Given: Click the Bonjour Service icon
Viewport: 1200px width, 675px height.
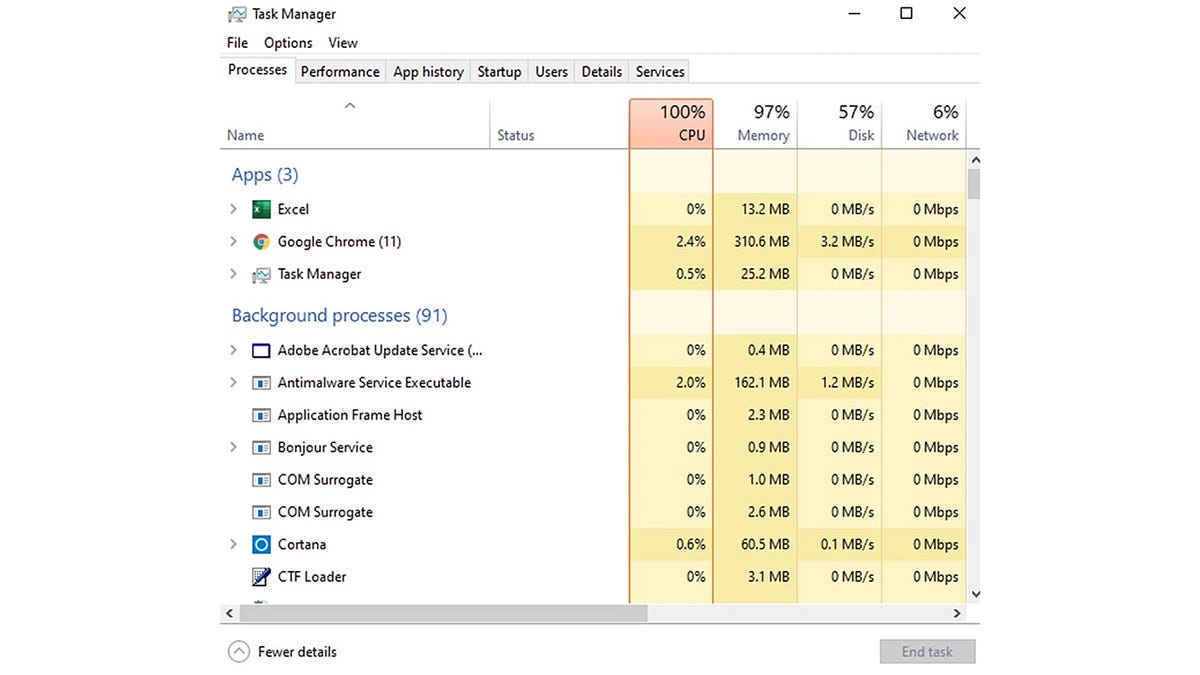Looking at the screenshot, I should (x=261, y=447).
